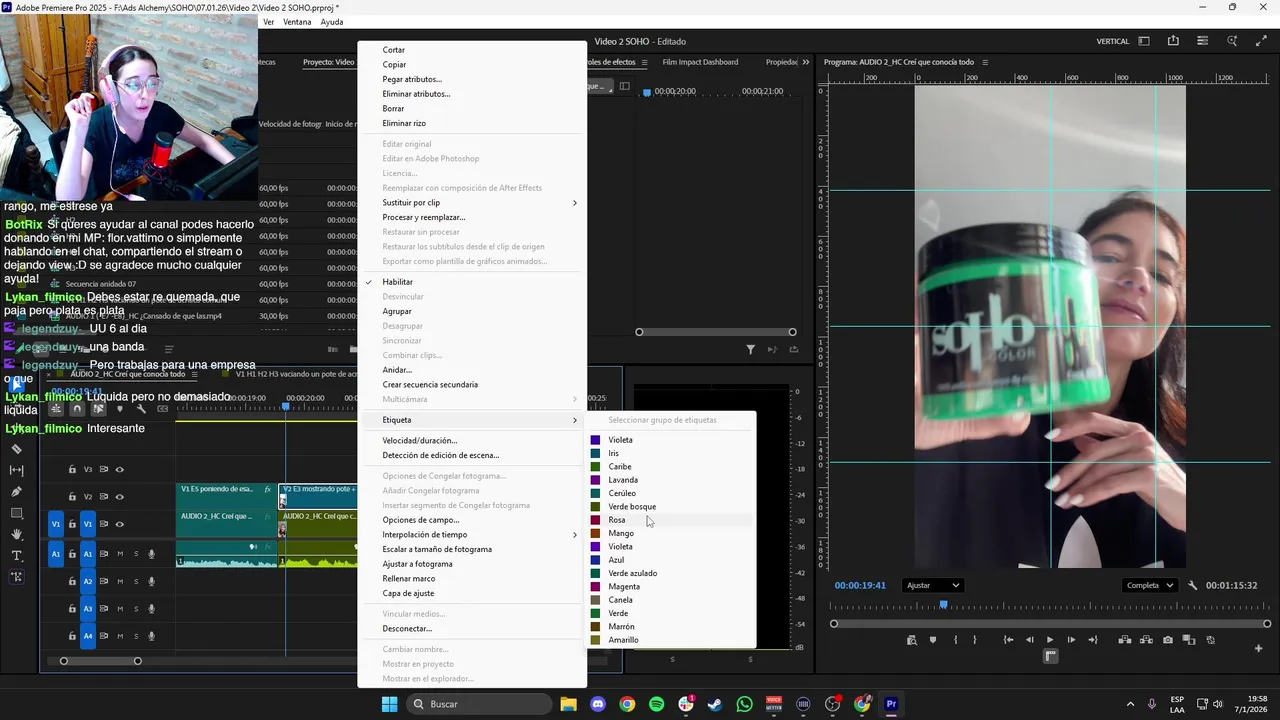Select the V1 E5 poniendo clip on timeline
This screenshot has width=1280, height=720.
click(x=226, y=496)
